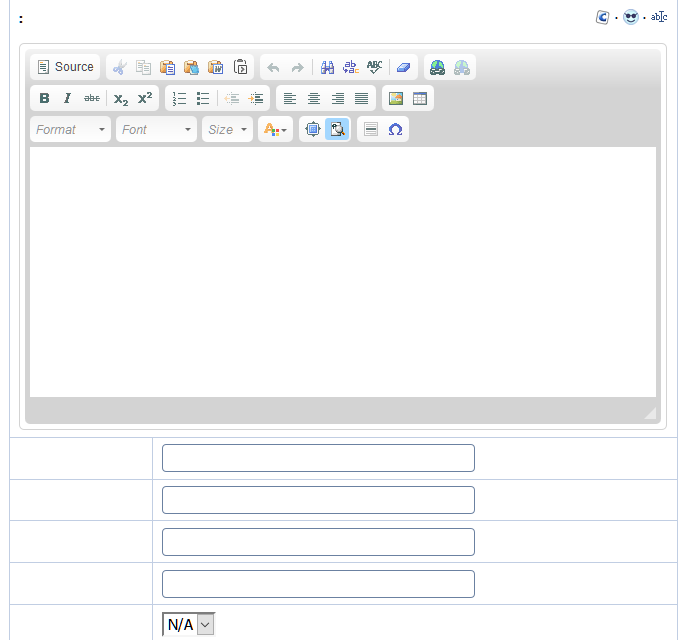Open the Size dropdown
This screenshot has width=689, height=640.
(227, 129)
